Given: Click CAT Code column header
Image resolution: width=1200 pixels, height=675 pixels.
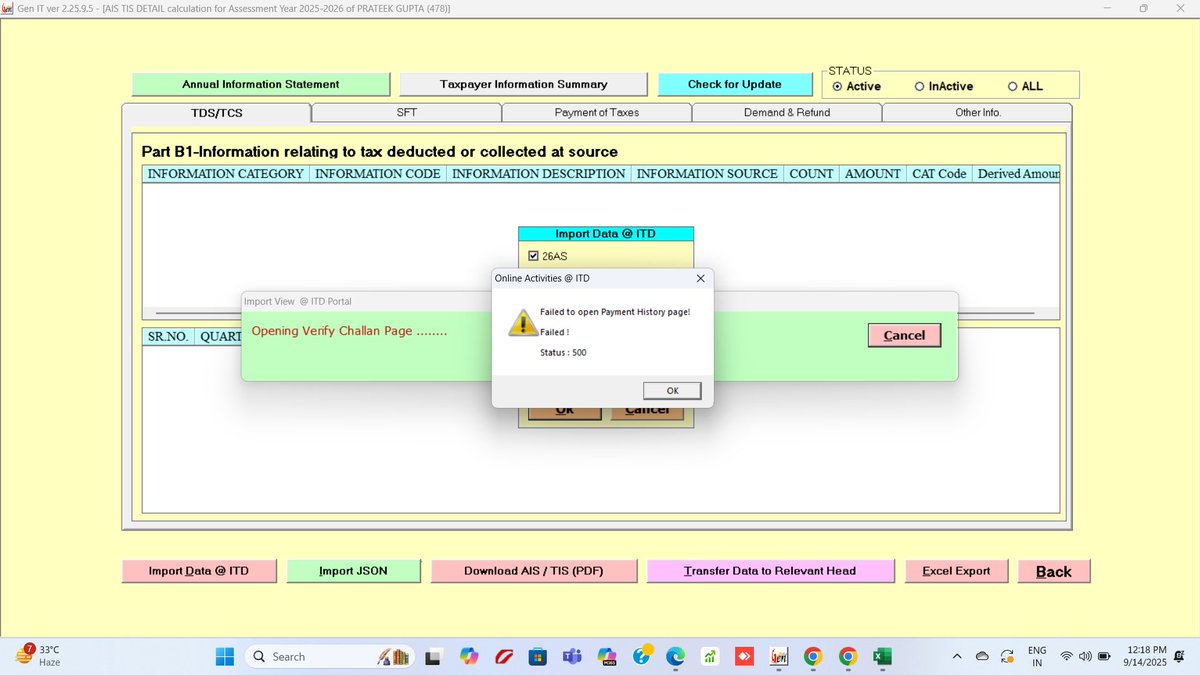Looking at the screenshot, I should (x=939, y=174).
